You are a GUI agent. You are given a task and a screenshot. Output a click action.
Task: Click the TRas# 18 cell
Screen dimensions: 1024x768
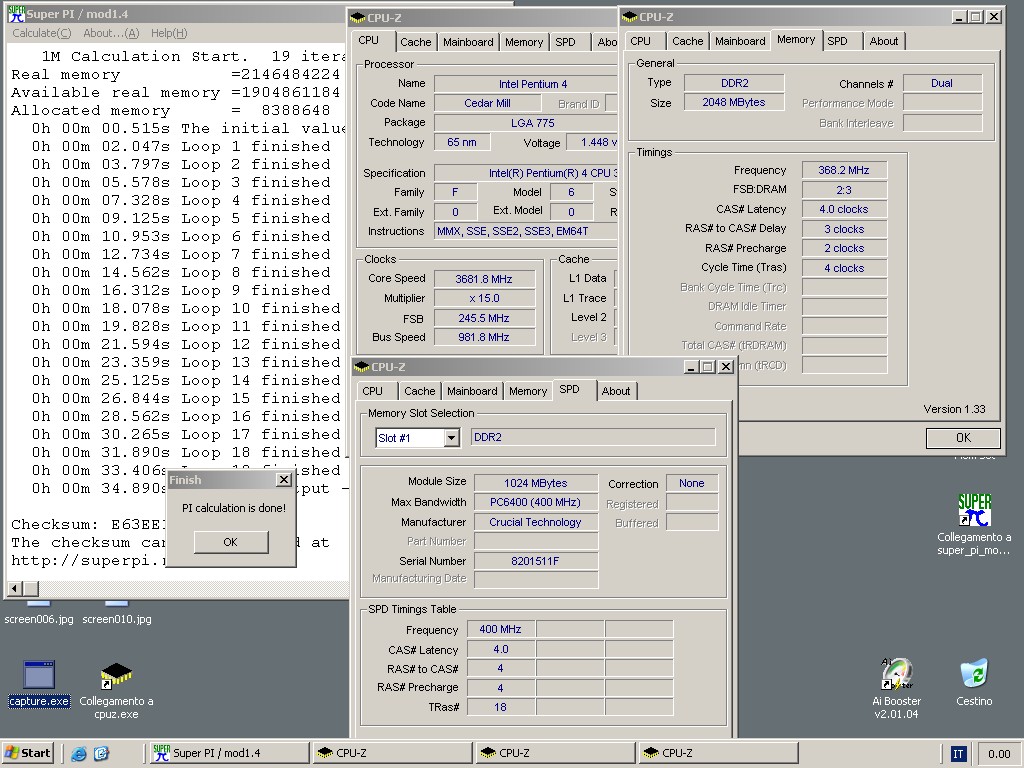click(500, 707)
